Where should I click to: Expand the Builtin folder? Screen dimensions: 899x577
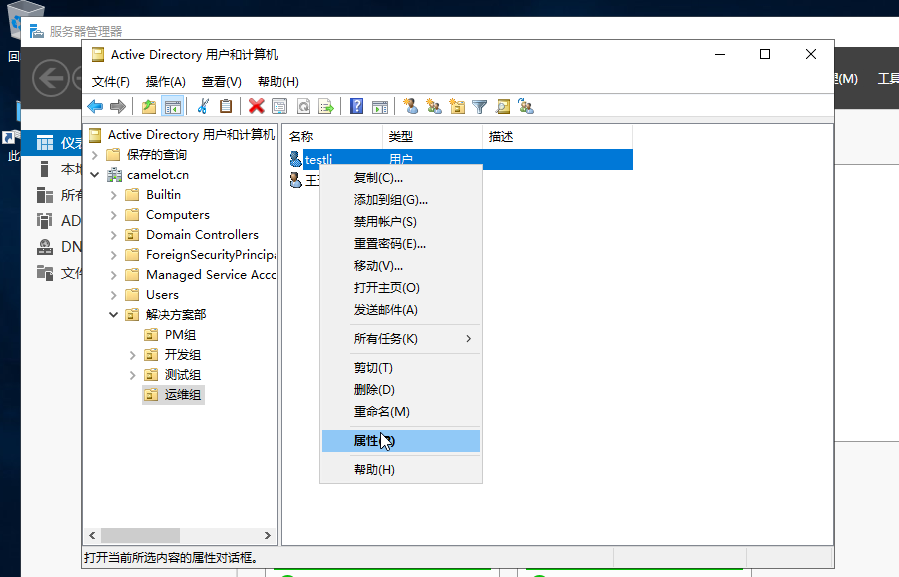tap(114, 195)
